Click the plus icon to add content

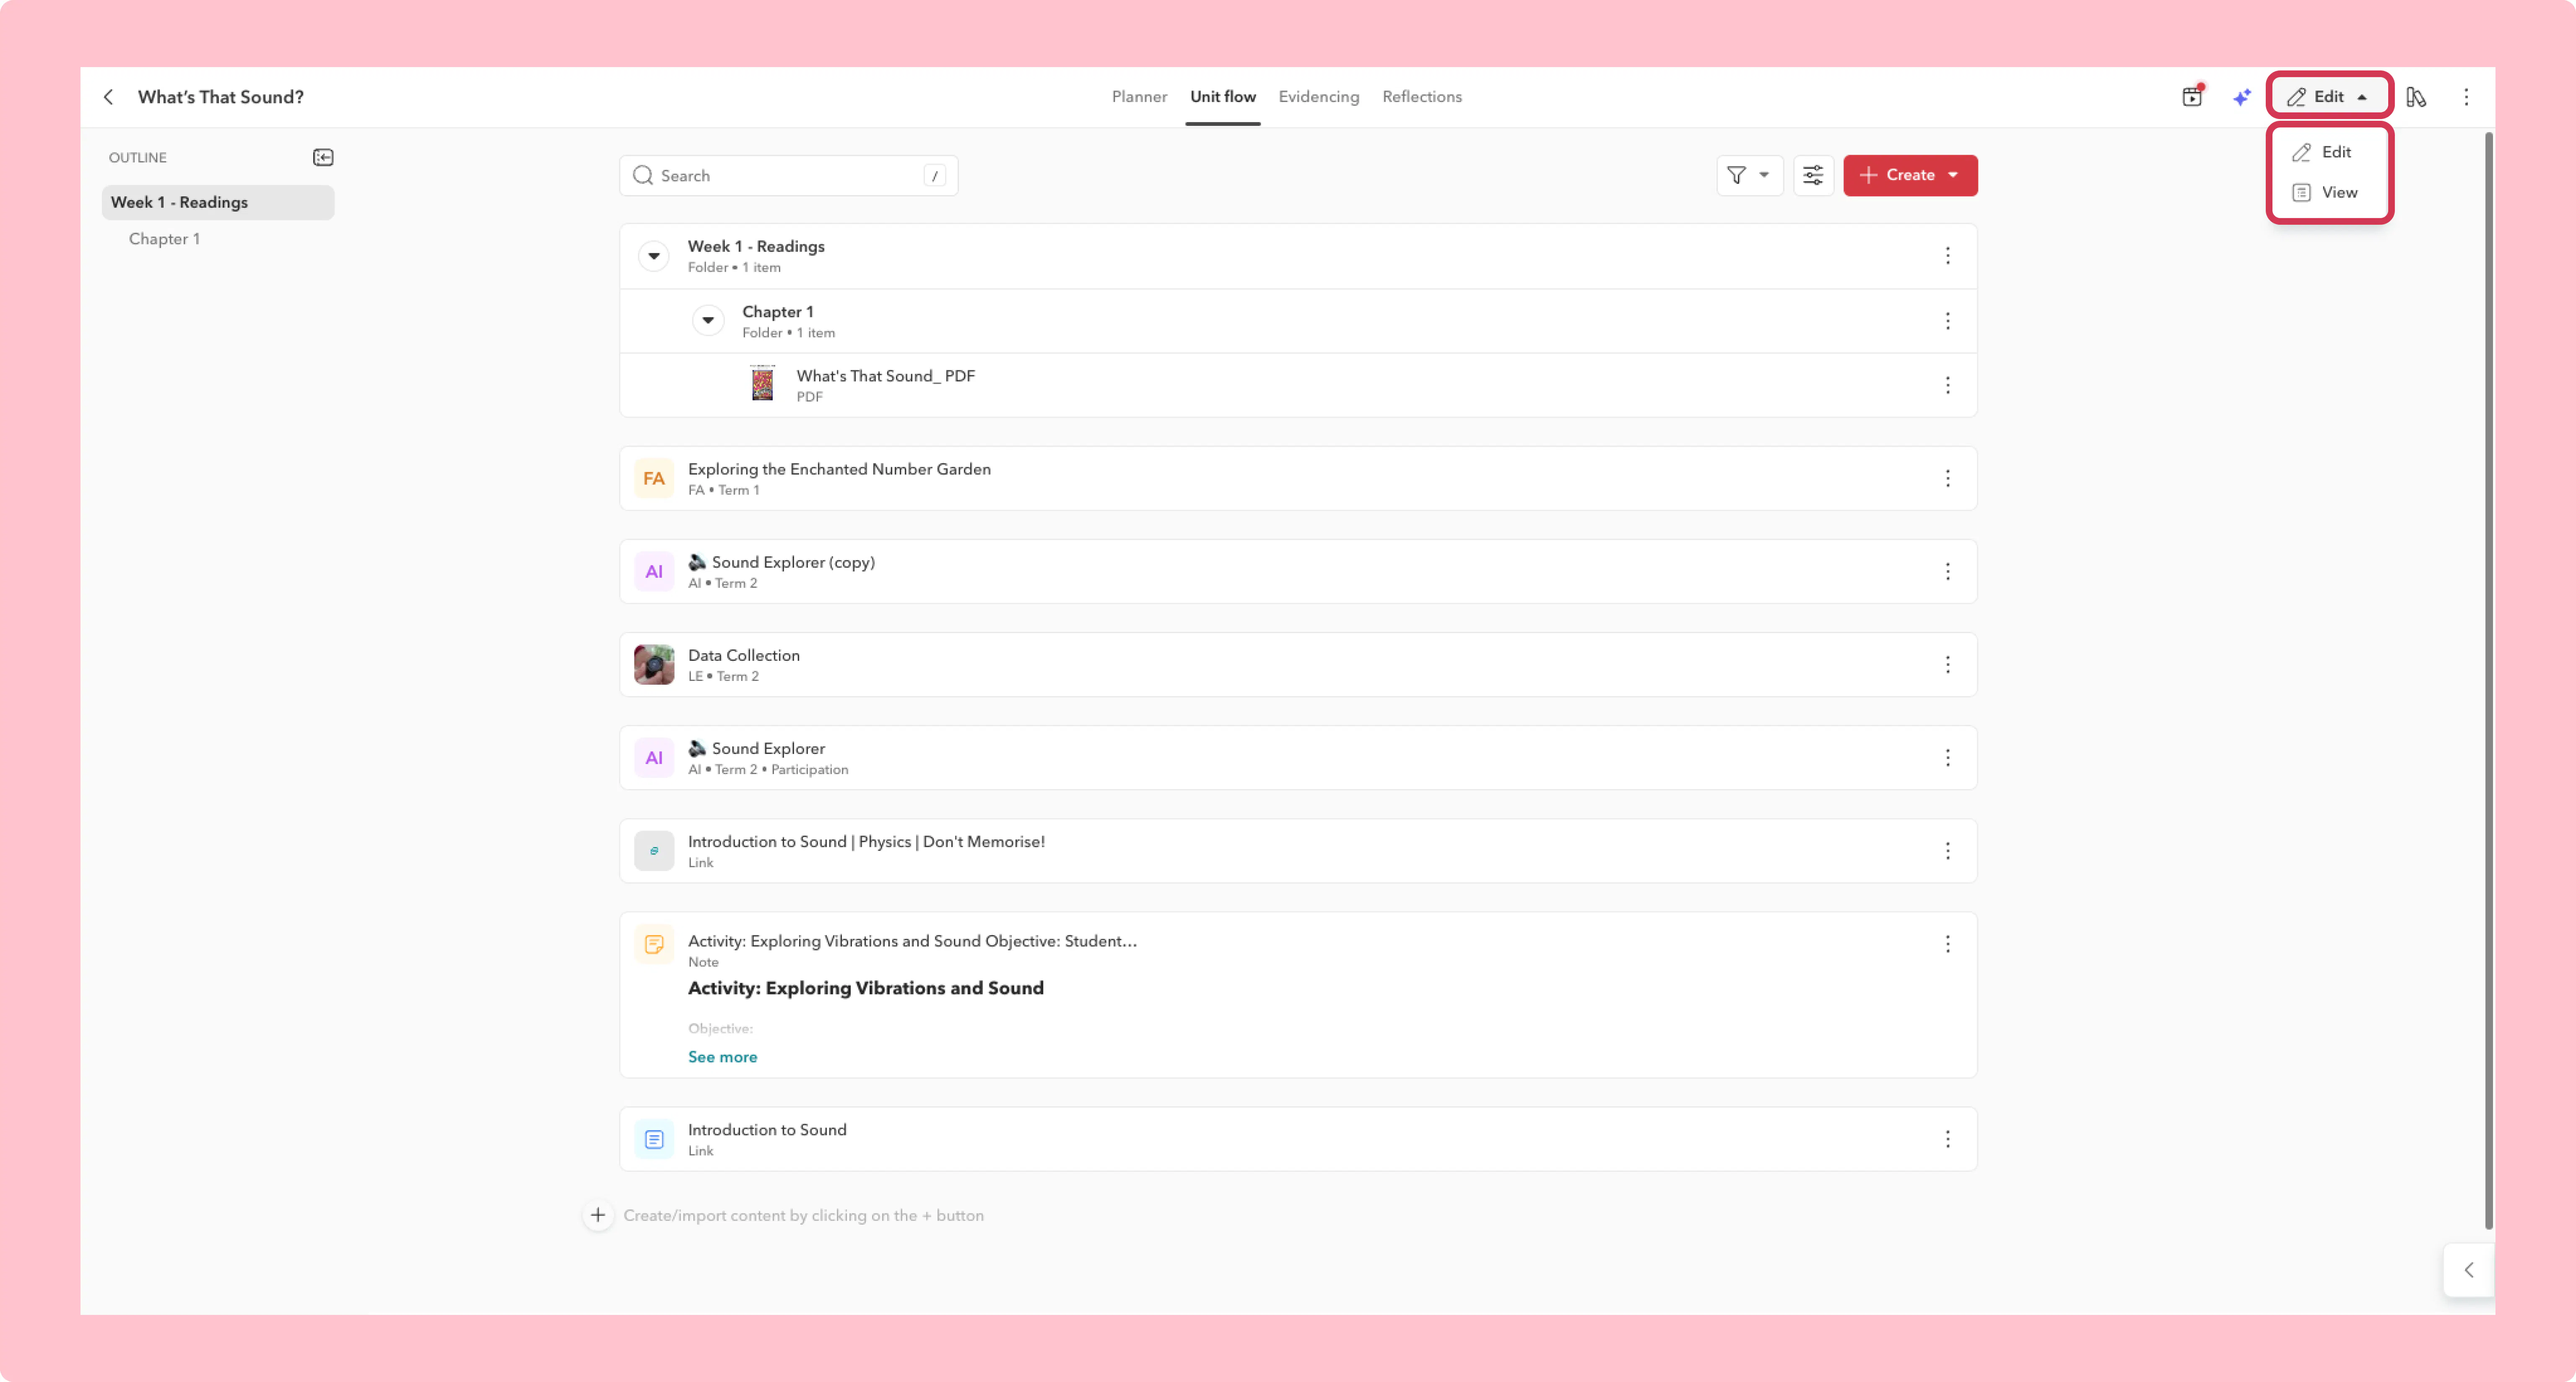pos(598,1215)
